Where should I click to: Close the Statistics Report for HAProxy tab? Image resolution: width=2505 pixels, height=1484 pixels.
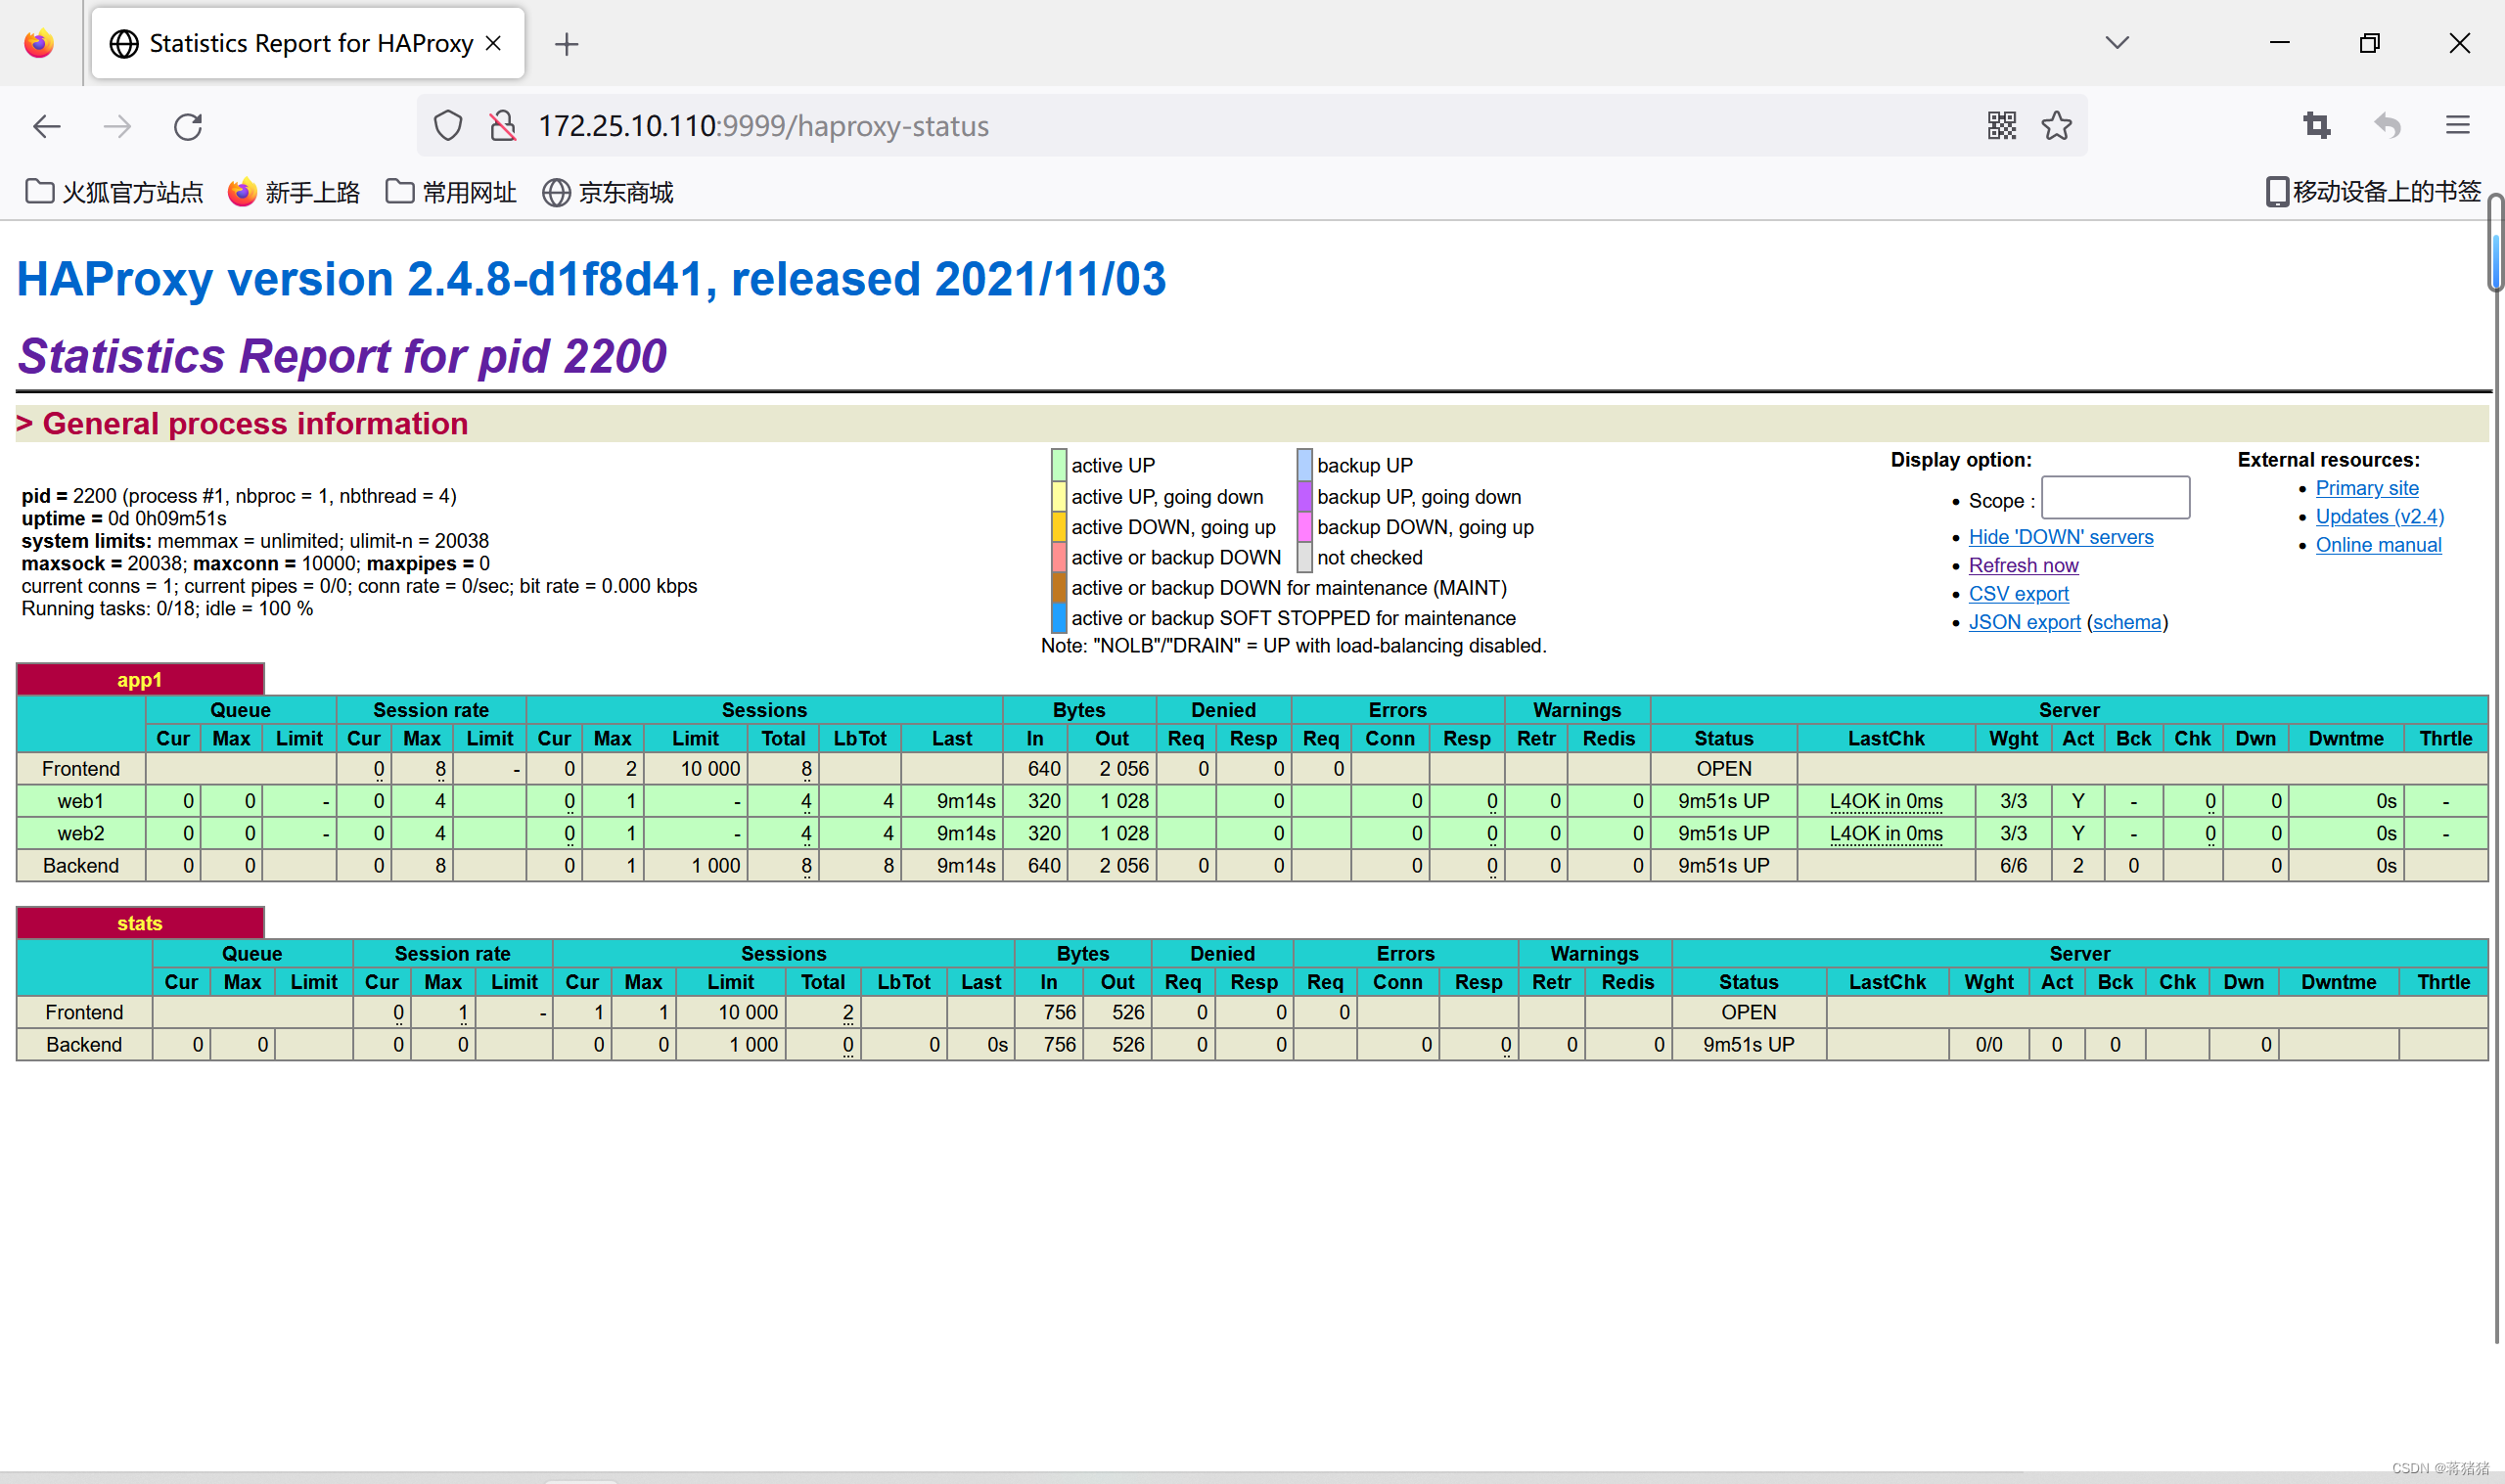click(493, 43)
